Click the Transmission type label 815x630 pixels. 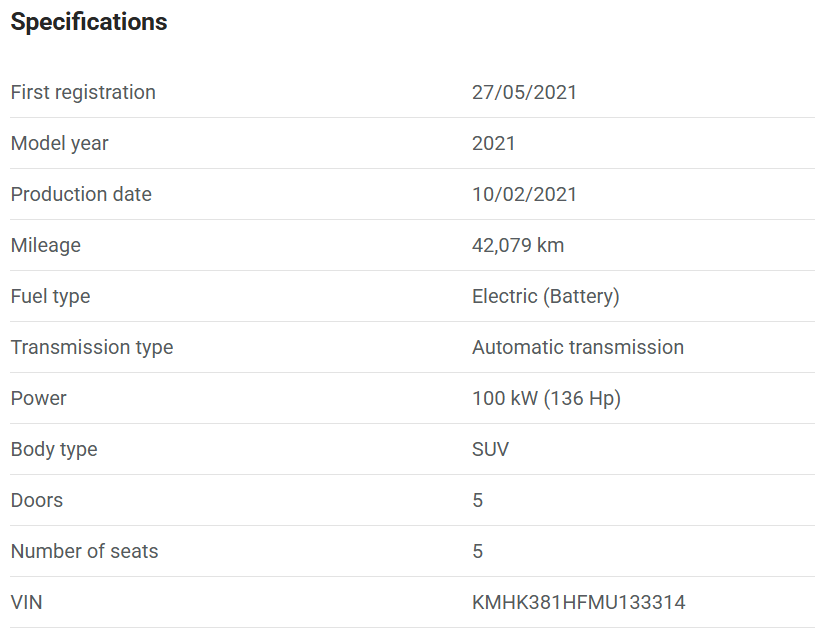point(92,347)
